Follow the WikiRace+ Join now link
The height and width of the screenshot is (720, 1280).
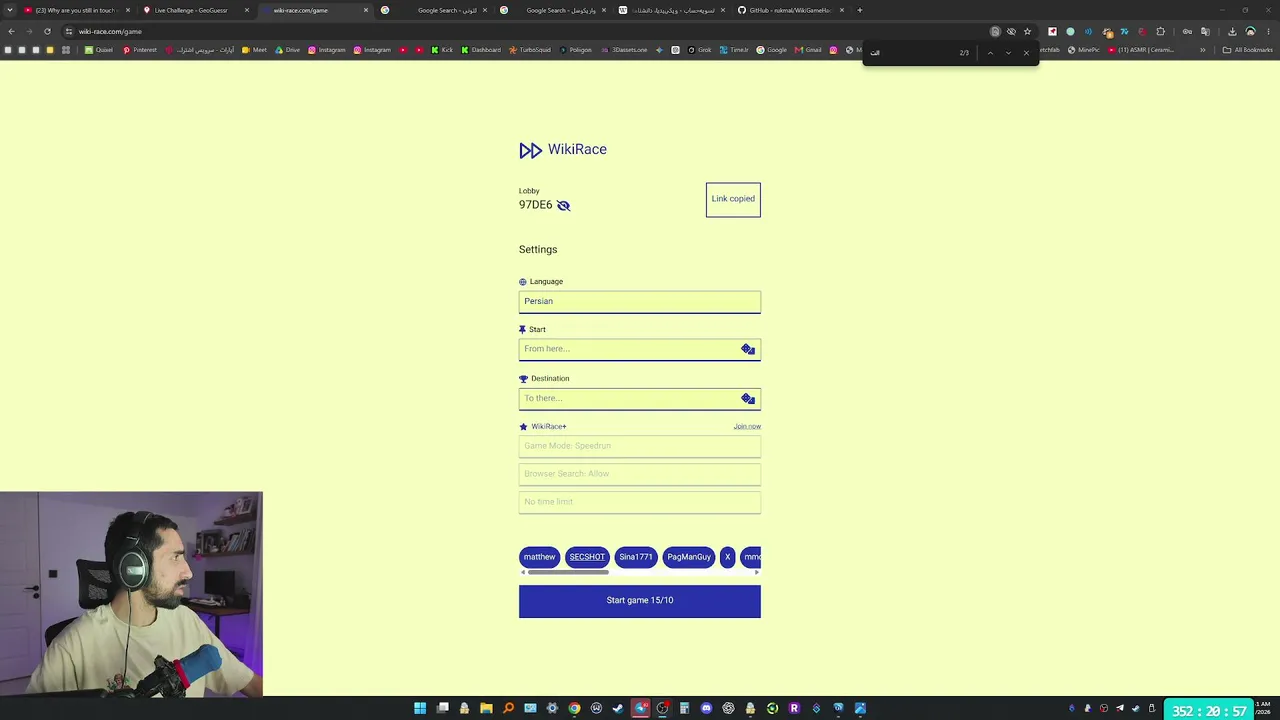[747, 427]
